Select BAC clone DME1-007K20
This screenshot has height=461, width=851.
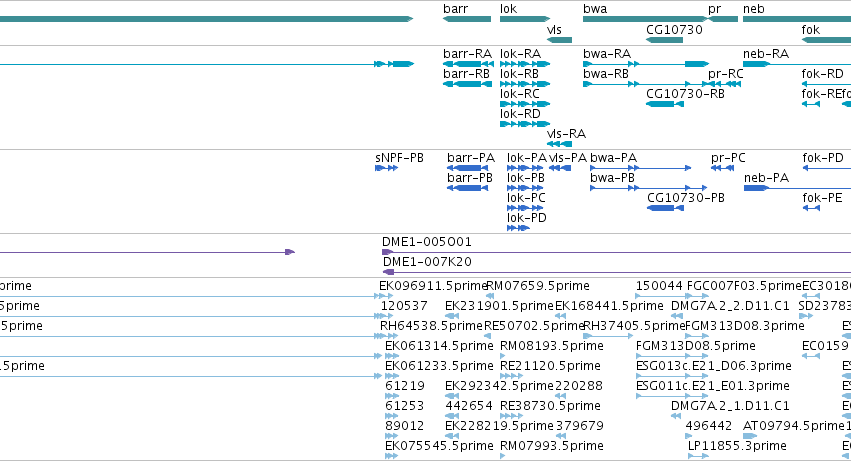[617, 272]
